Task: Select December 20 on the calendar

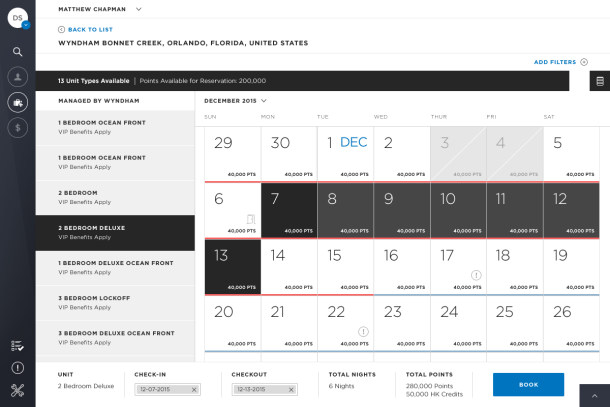Action: (233, 323)
